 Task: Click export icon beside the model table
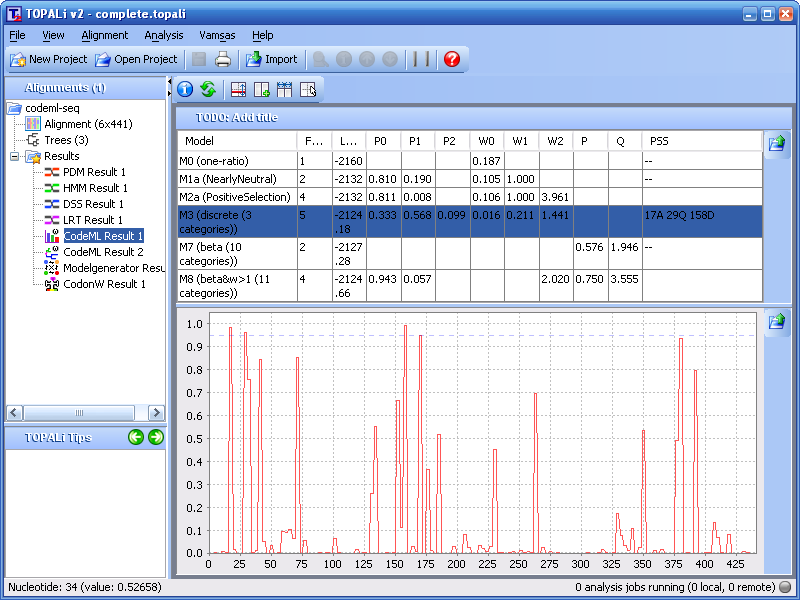point(777,143)
